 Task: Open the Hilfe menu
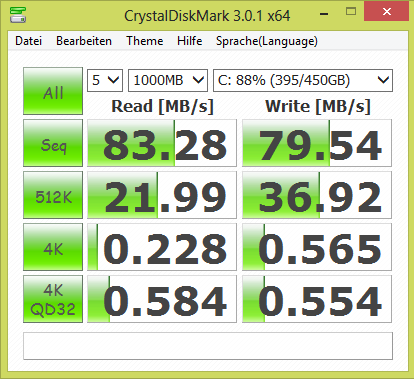pos(190,41)
